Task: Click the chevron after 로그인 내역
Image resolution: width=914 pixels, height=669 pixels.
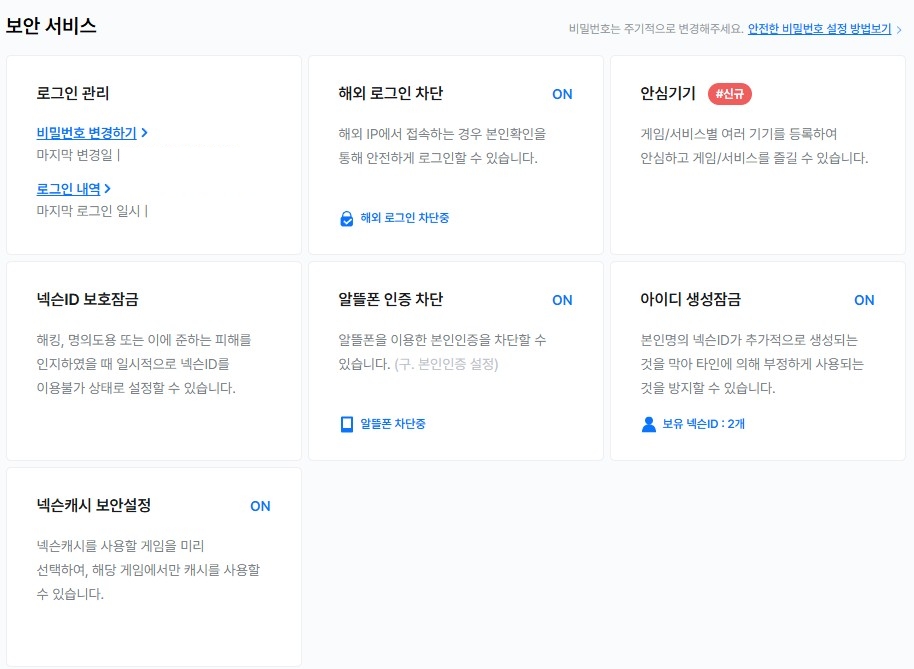Action: click(x=107, y=189)
